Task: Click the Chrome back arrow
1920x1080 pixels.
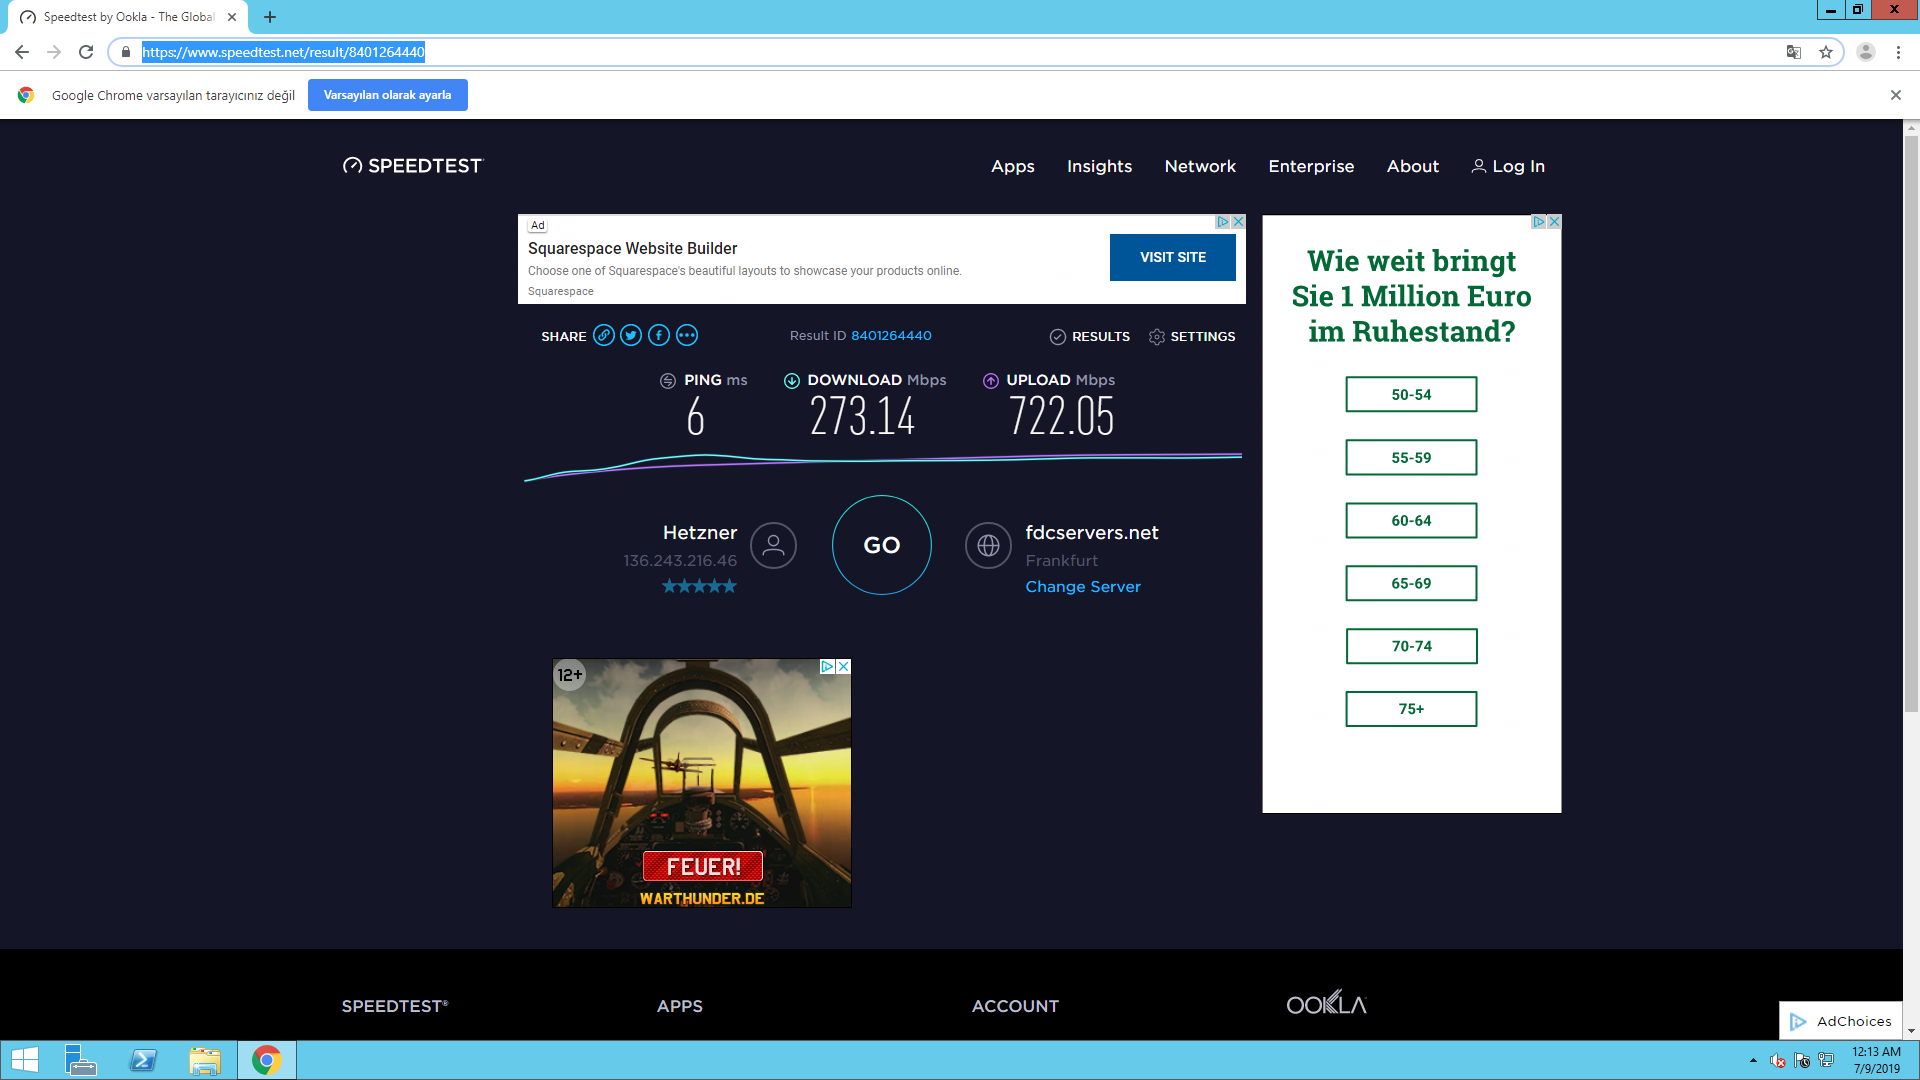Action: (22, 52)
